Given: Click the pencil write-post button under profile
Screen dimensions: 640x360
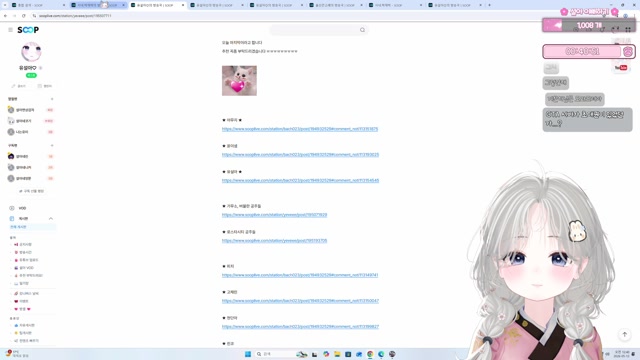Looking at the screenshot, I should (x=19, y=86).
